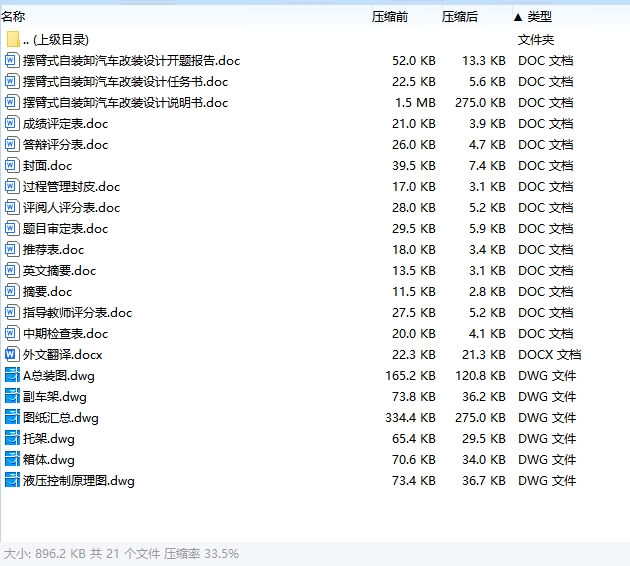Click the DWG icon beside 副车架.dwg

click(x=12, y=396)
